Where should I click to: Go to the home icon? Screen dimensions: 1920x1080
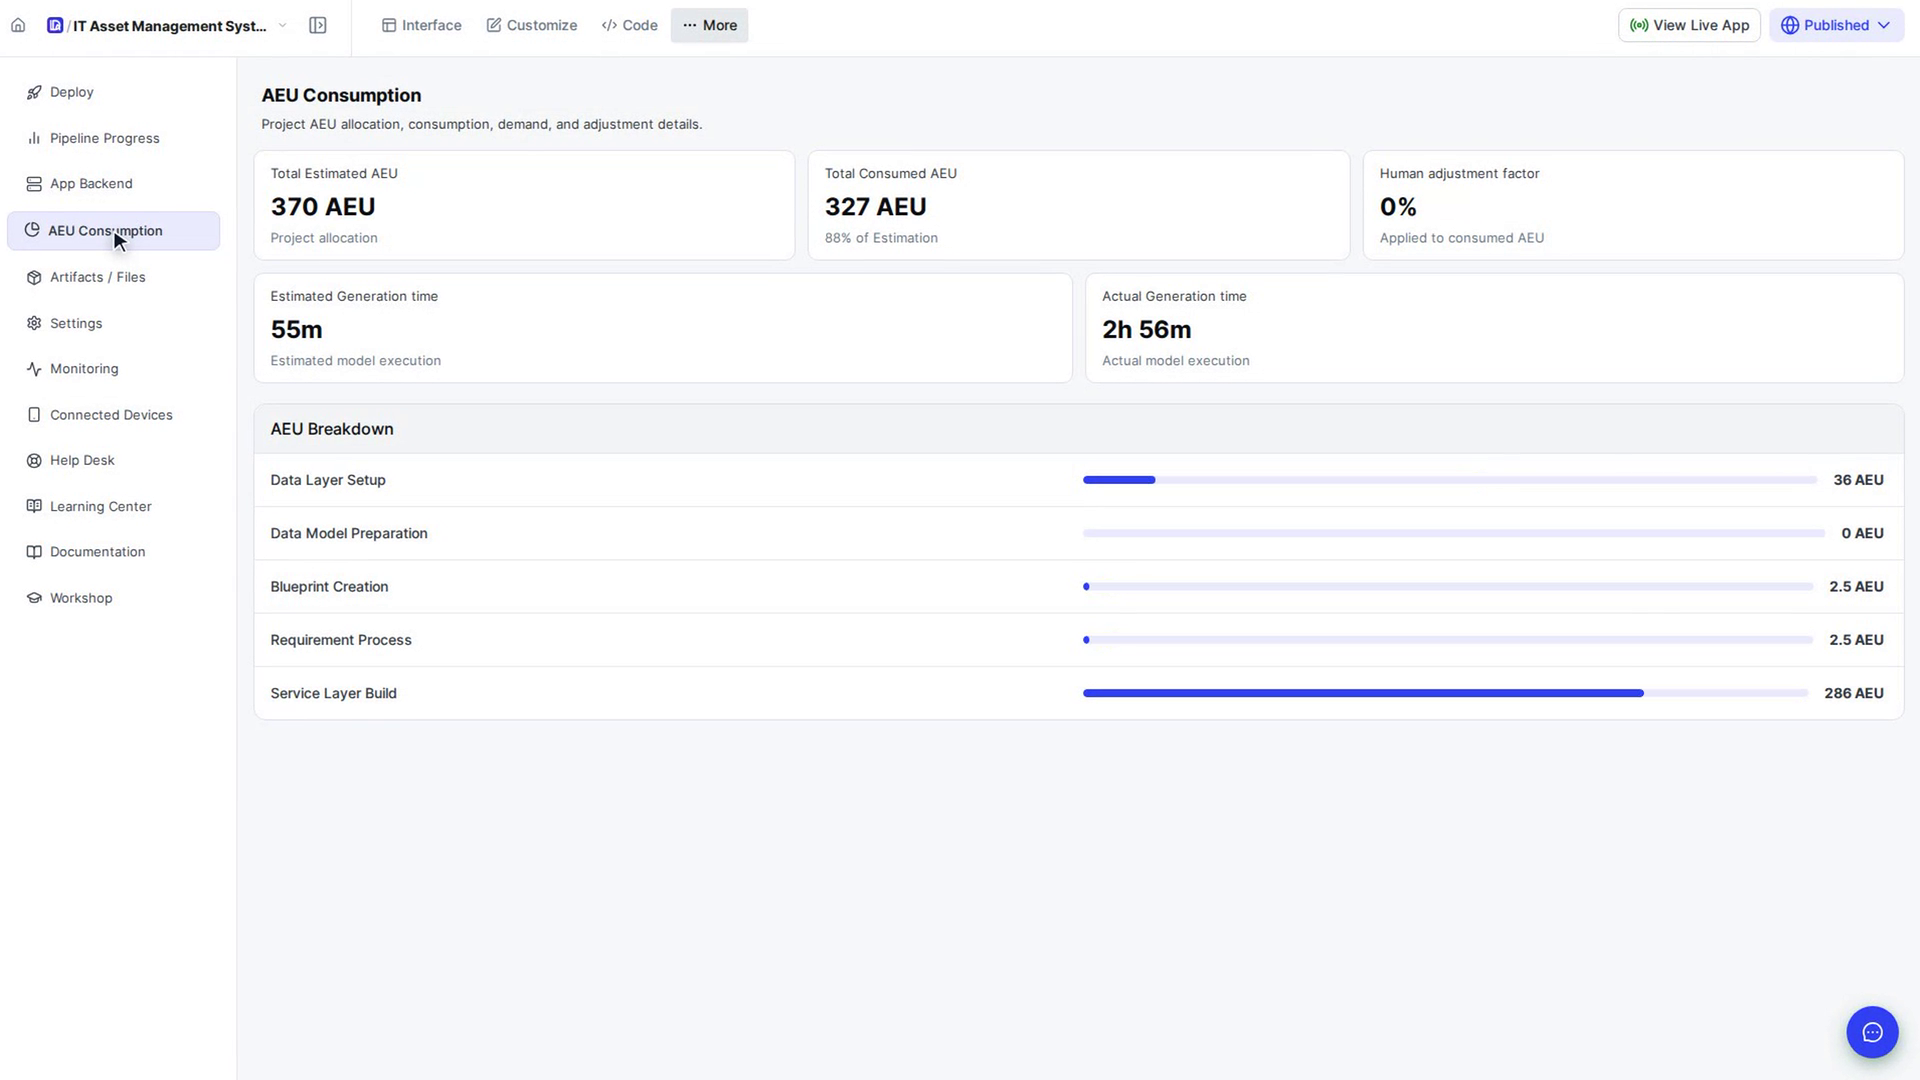click(18, 25)
